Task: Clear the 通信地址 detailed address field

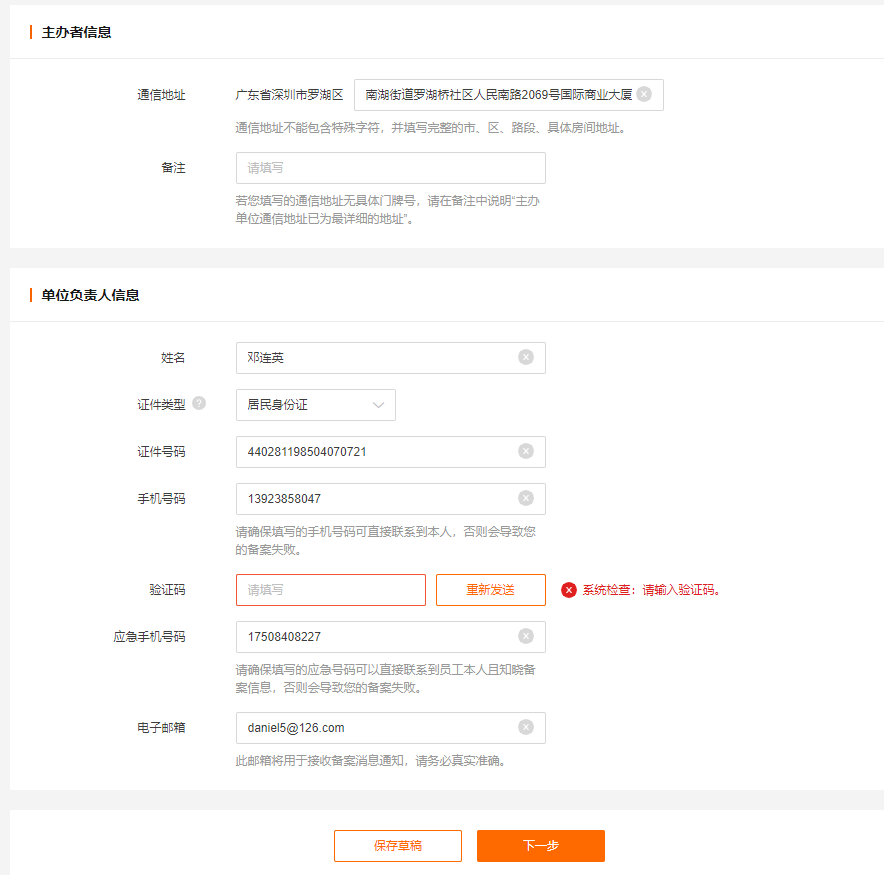Action: [644, 94]
